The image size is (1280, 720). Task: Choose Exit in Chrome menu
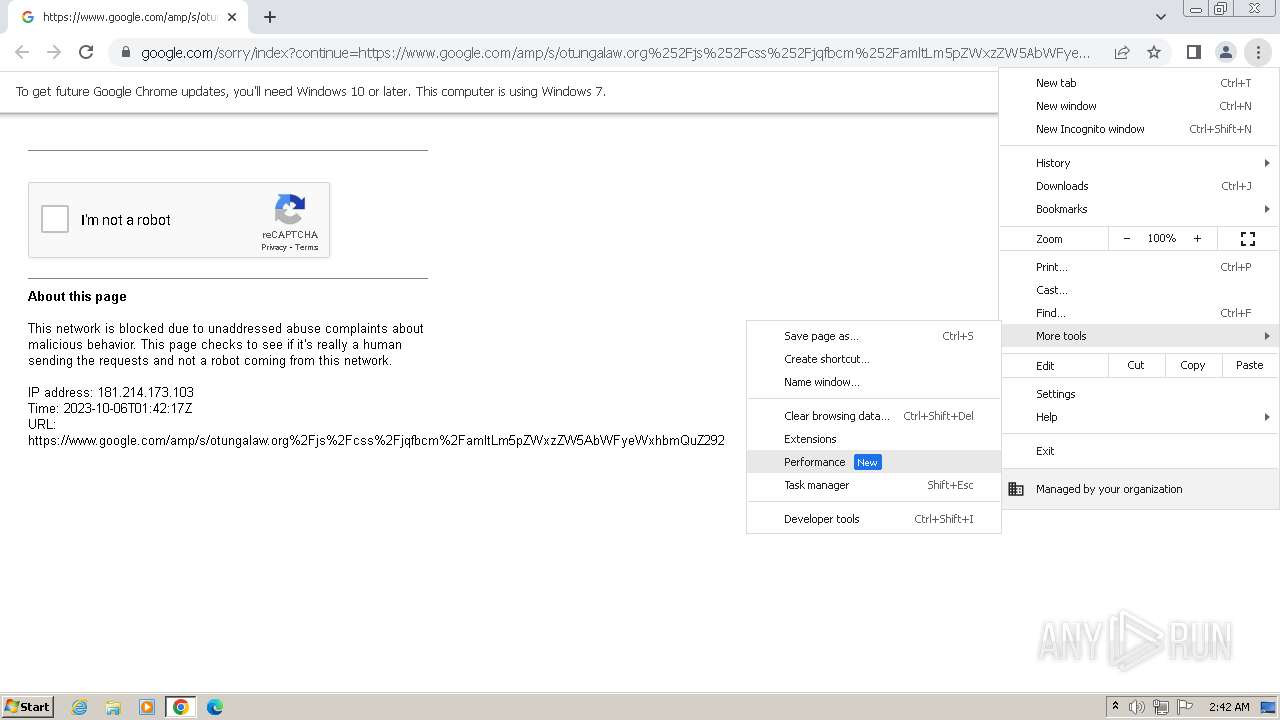1139,451
